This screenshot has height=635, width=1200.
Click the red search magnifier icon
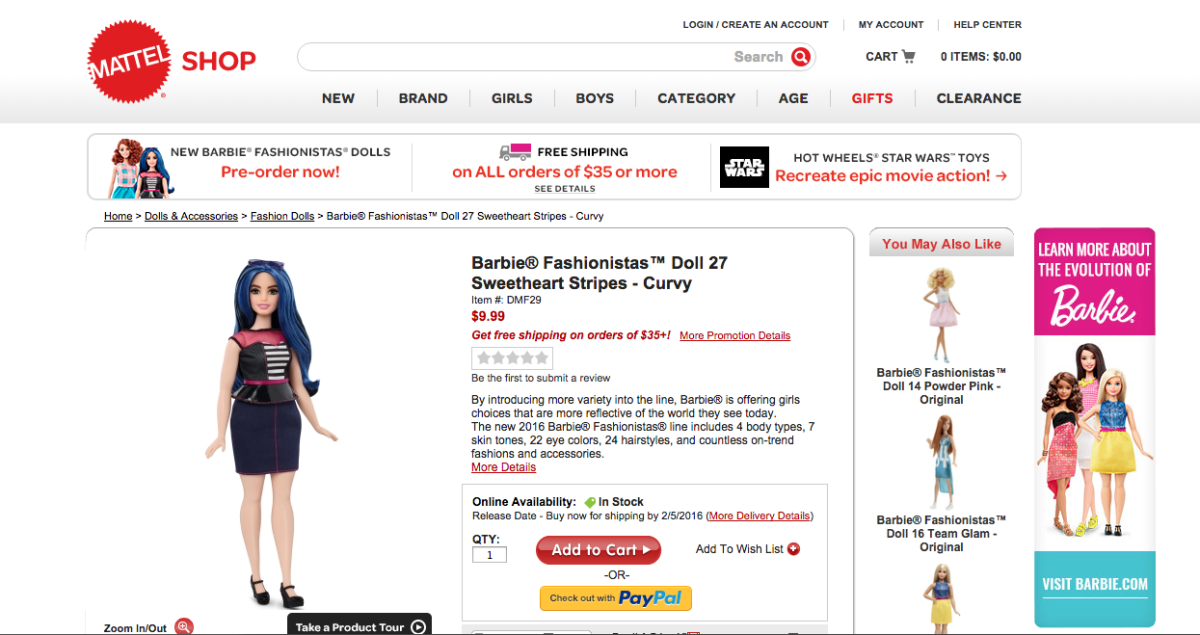[x=800, y=57]
